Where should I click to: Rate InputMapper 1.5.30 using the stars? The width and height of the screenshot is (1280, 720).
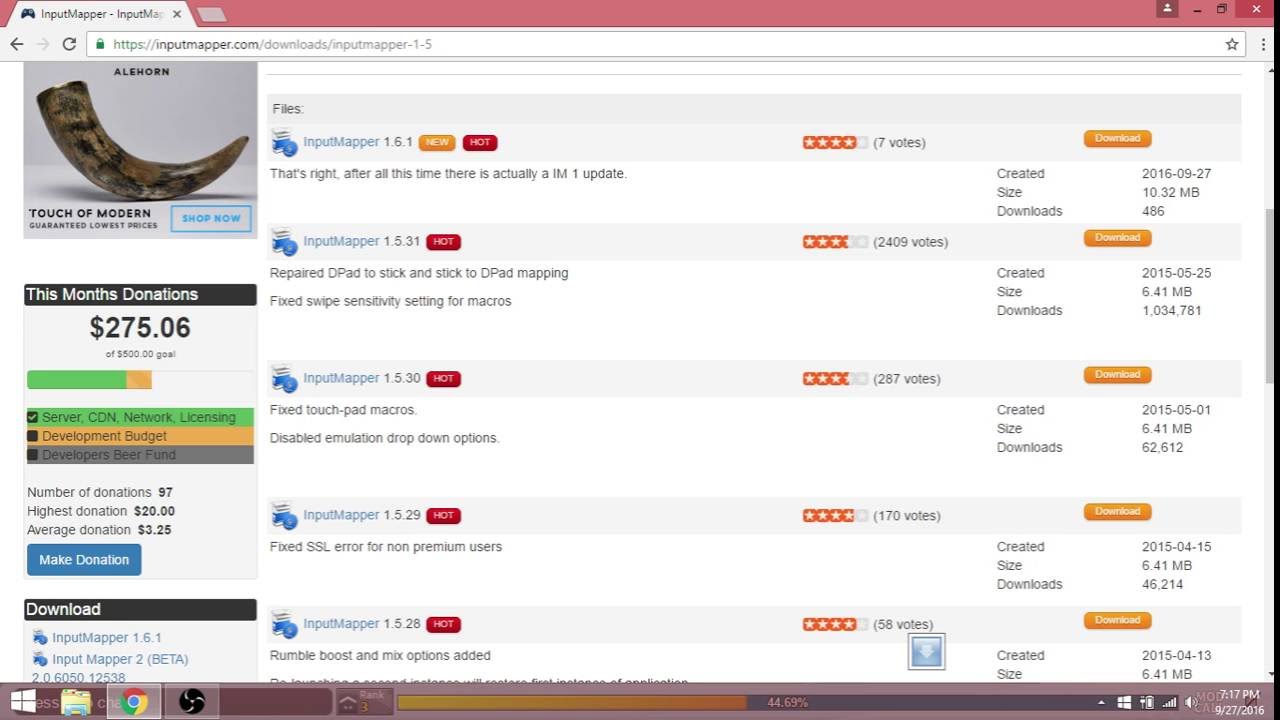835,378
